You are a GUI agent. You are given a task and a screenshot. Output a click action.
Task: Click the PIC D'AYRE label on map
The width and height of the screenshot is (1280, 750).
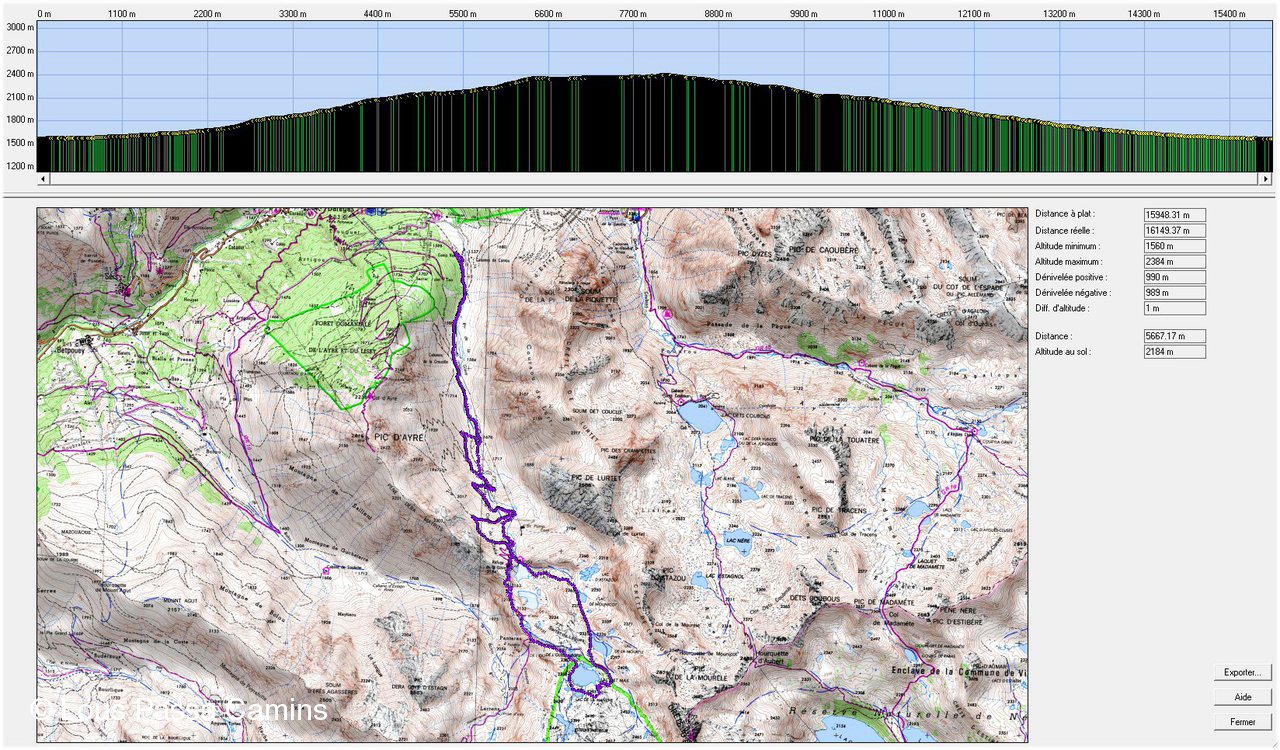(394, 437)
